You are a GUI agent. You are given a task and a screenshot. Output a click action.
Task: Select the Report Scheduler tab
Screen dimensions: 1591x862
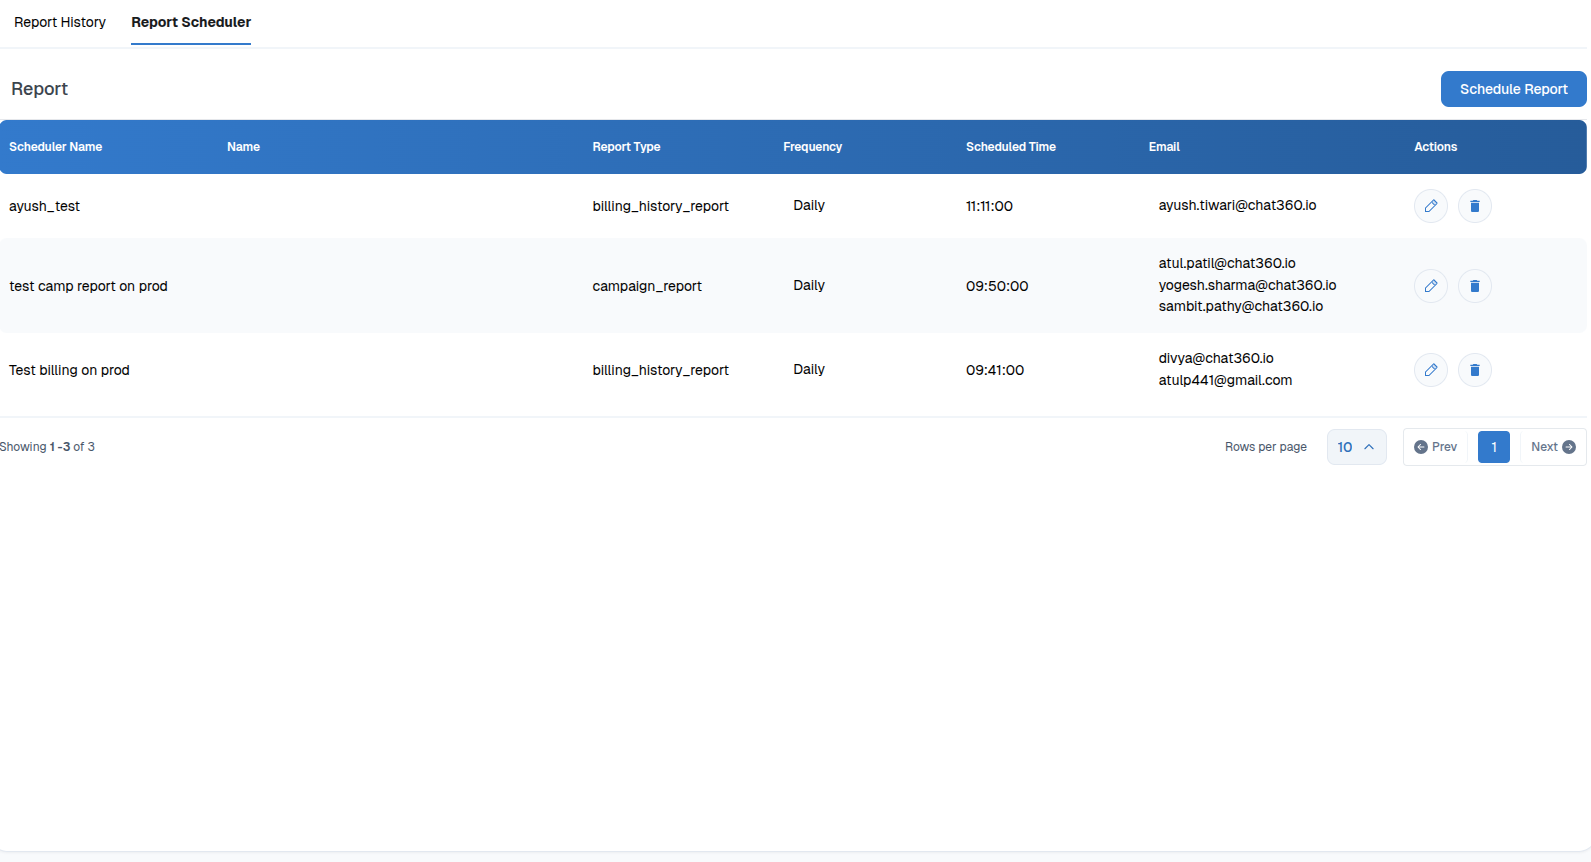191,22
